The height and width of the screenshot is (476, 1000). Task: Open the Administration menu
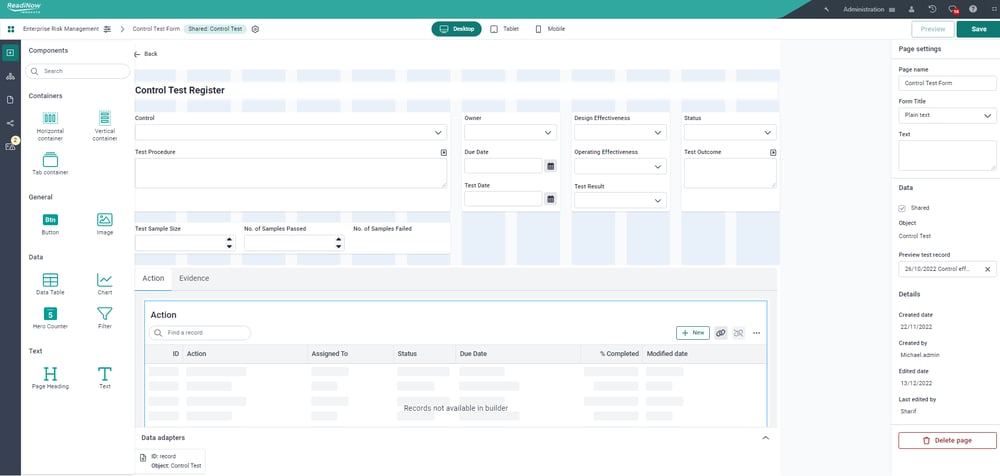(x=869, y=10)
